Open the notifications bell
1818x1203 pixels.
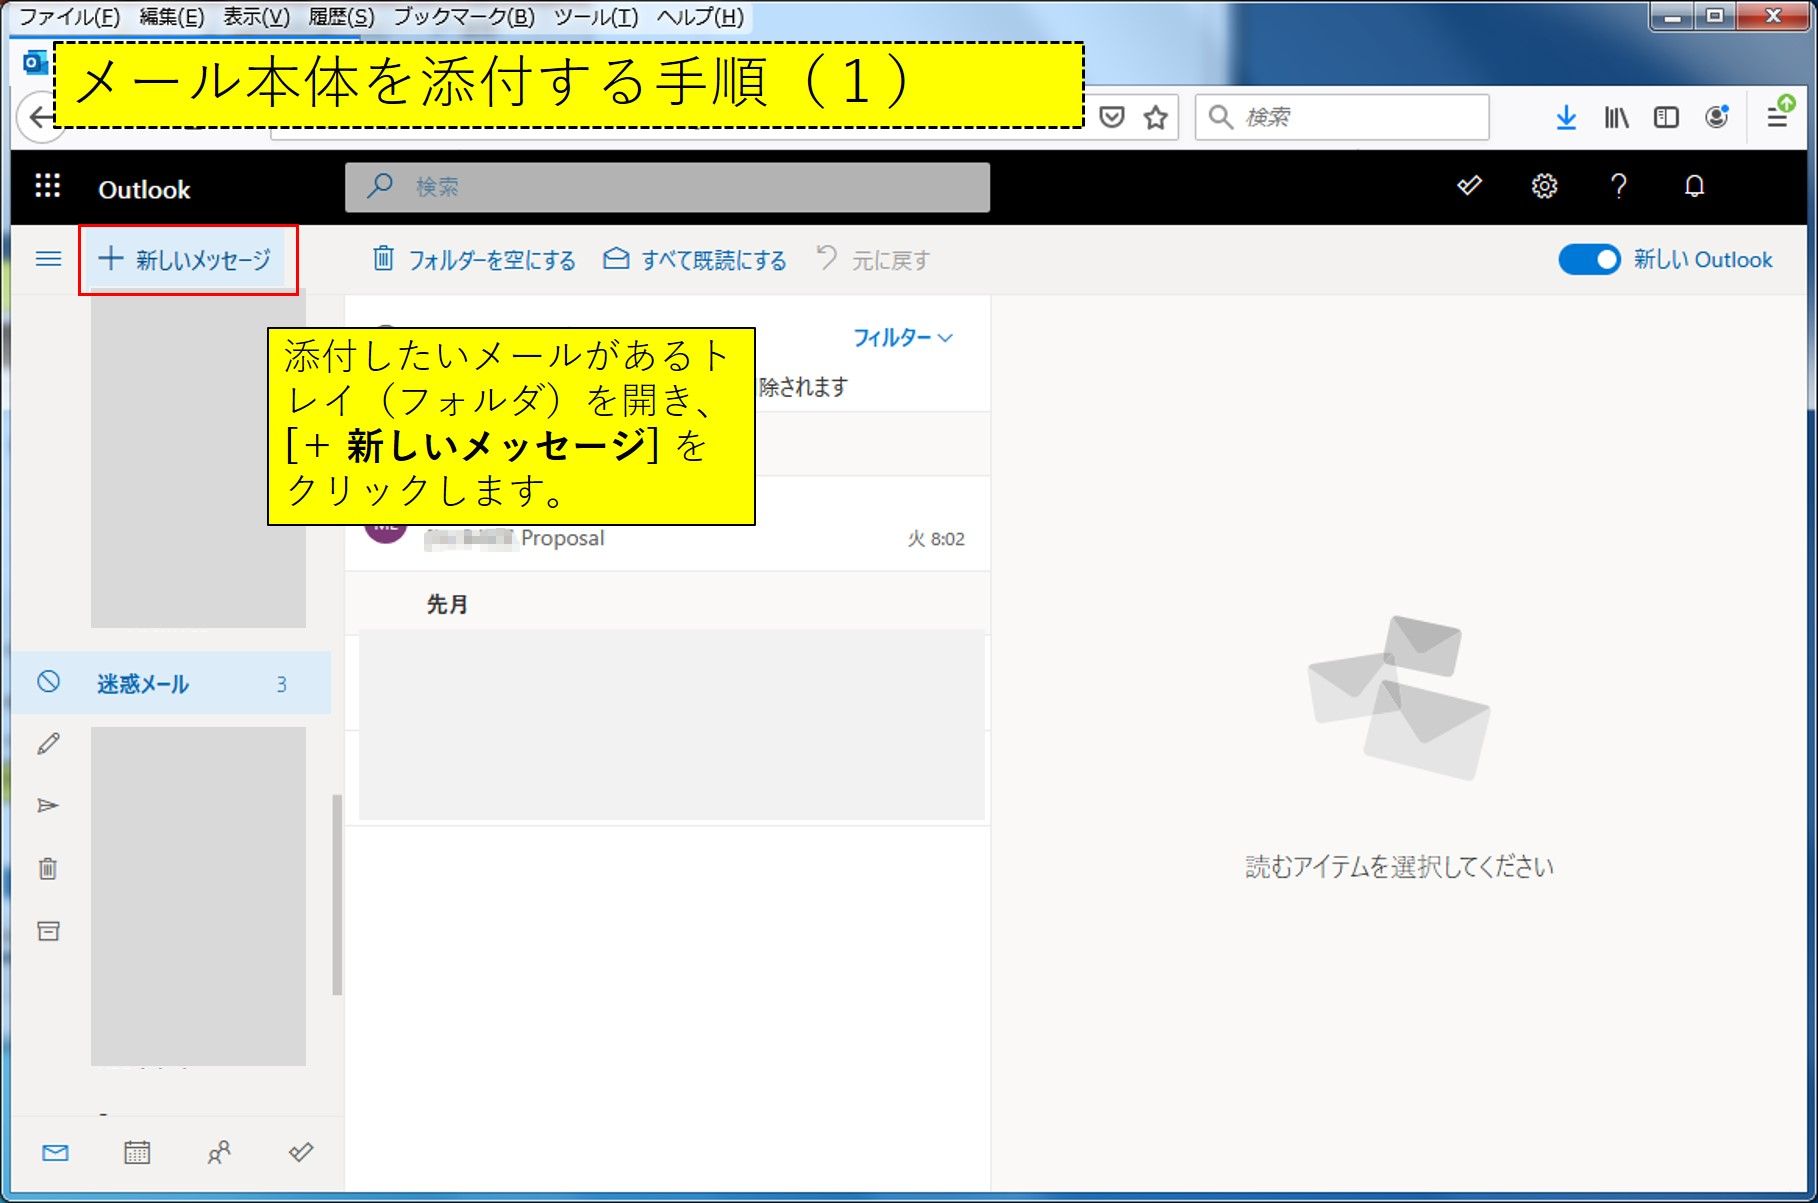pyautogui.click(x=1694, y=186)
